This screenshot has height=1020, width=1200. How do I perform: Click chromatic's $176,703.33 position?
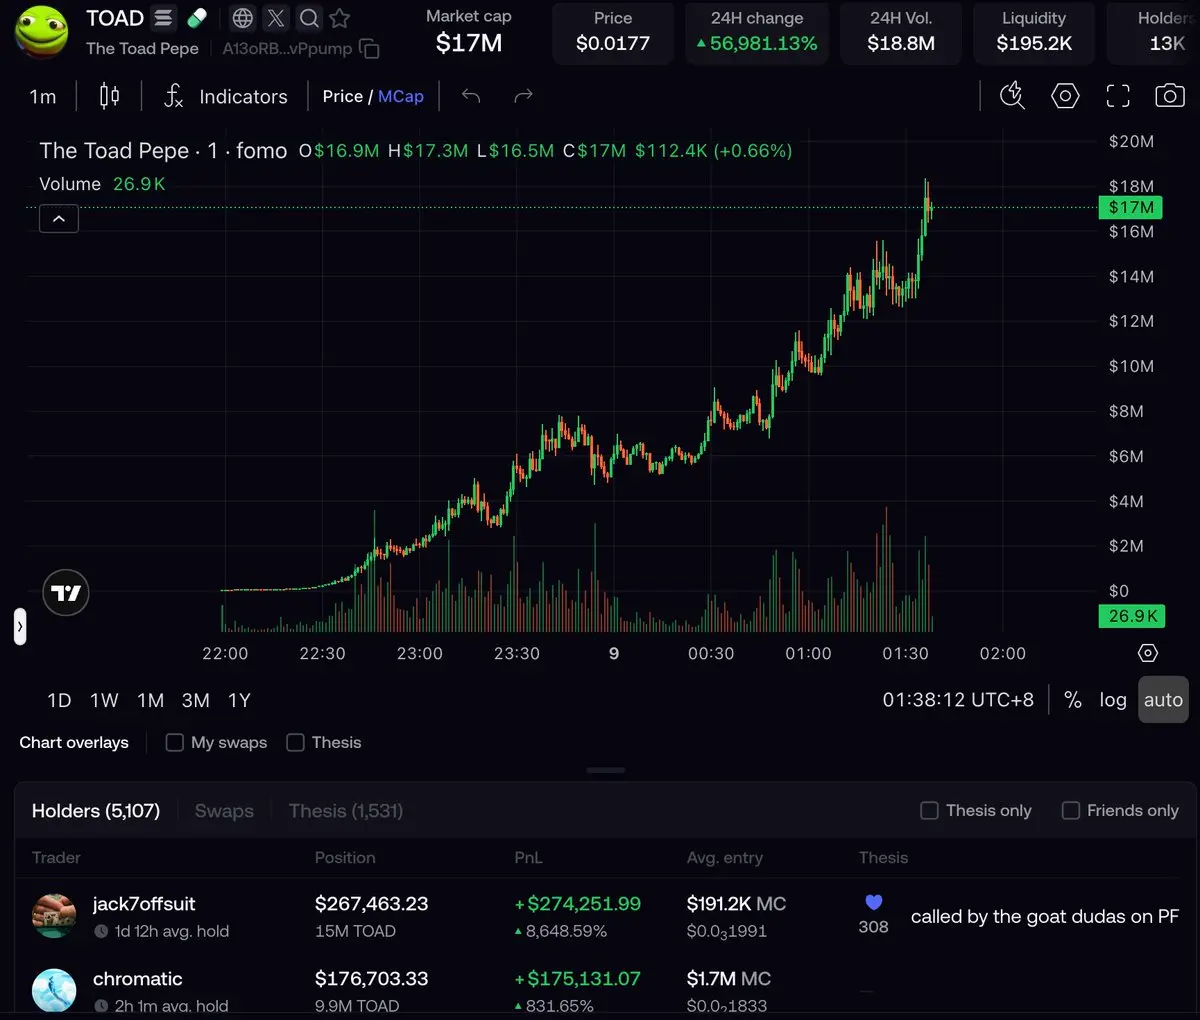pyautogui.click(x=371, y=979)
